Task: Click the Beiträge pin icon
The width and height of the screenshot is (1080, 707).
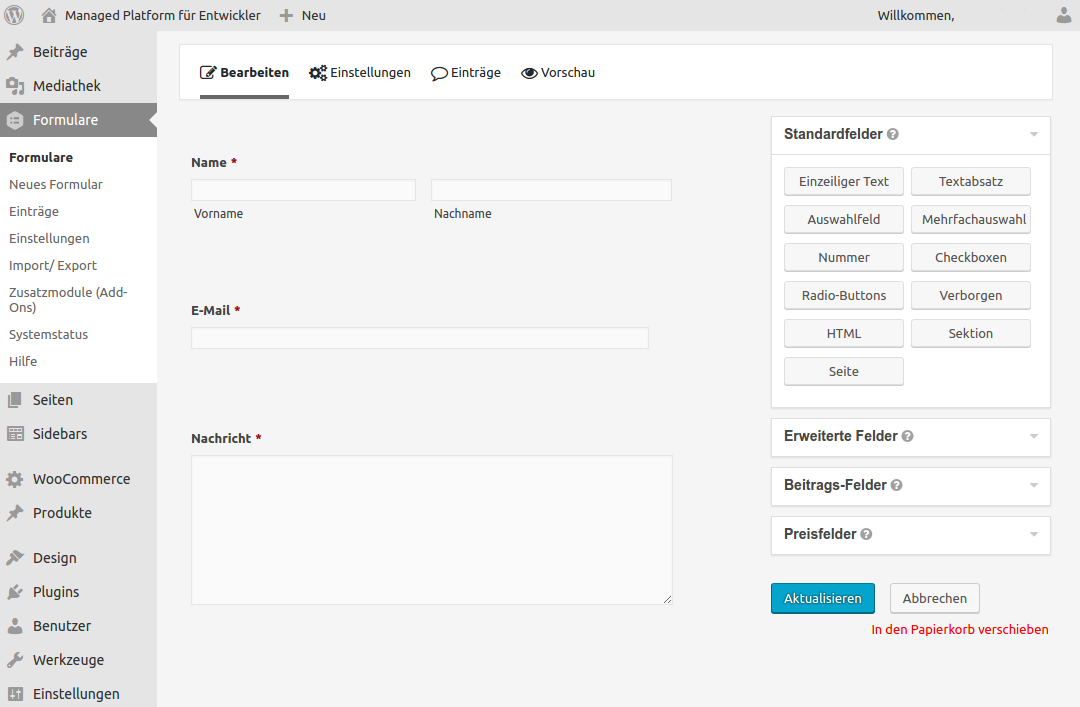Action: click(15, 52)
